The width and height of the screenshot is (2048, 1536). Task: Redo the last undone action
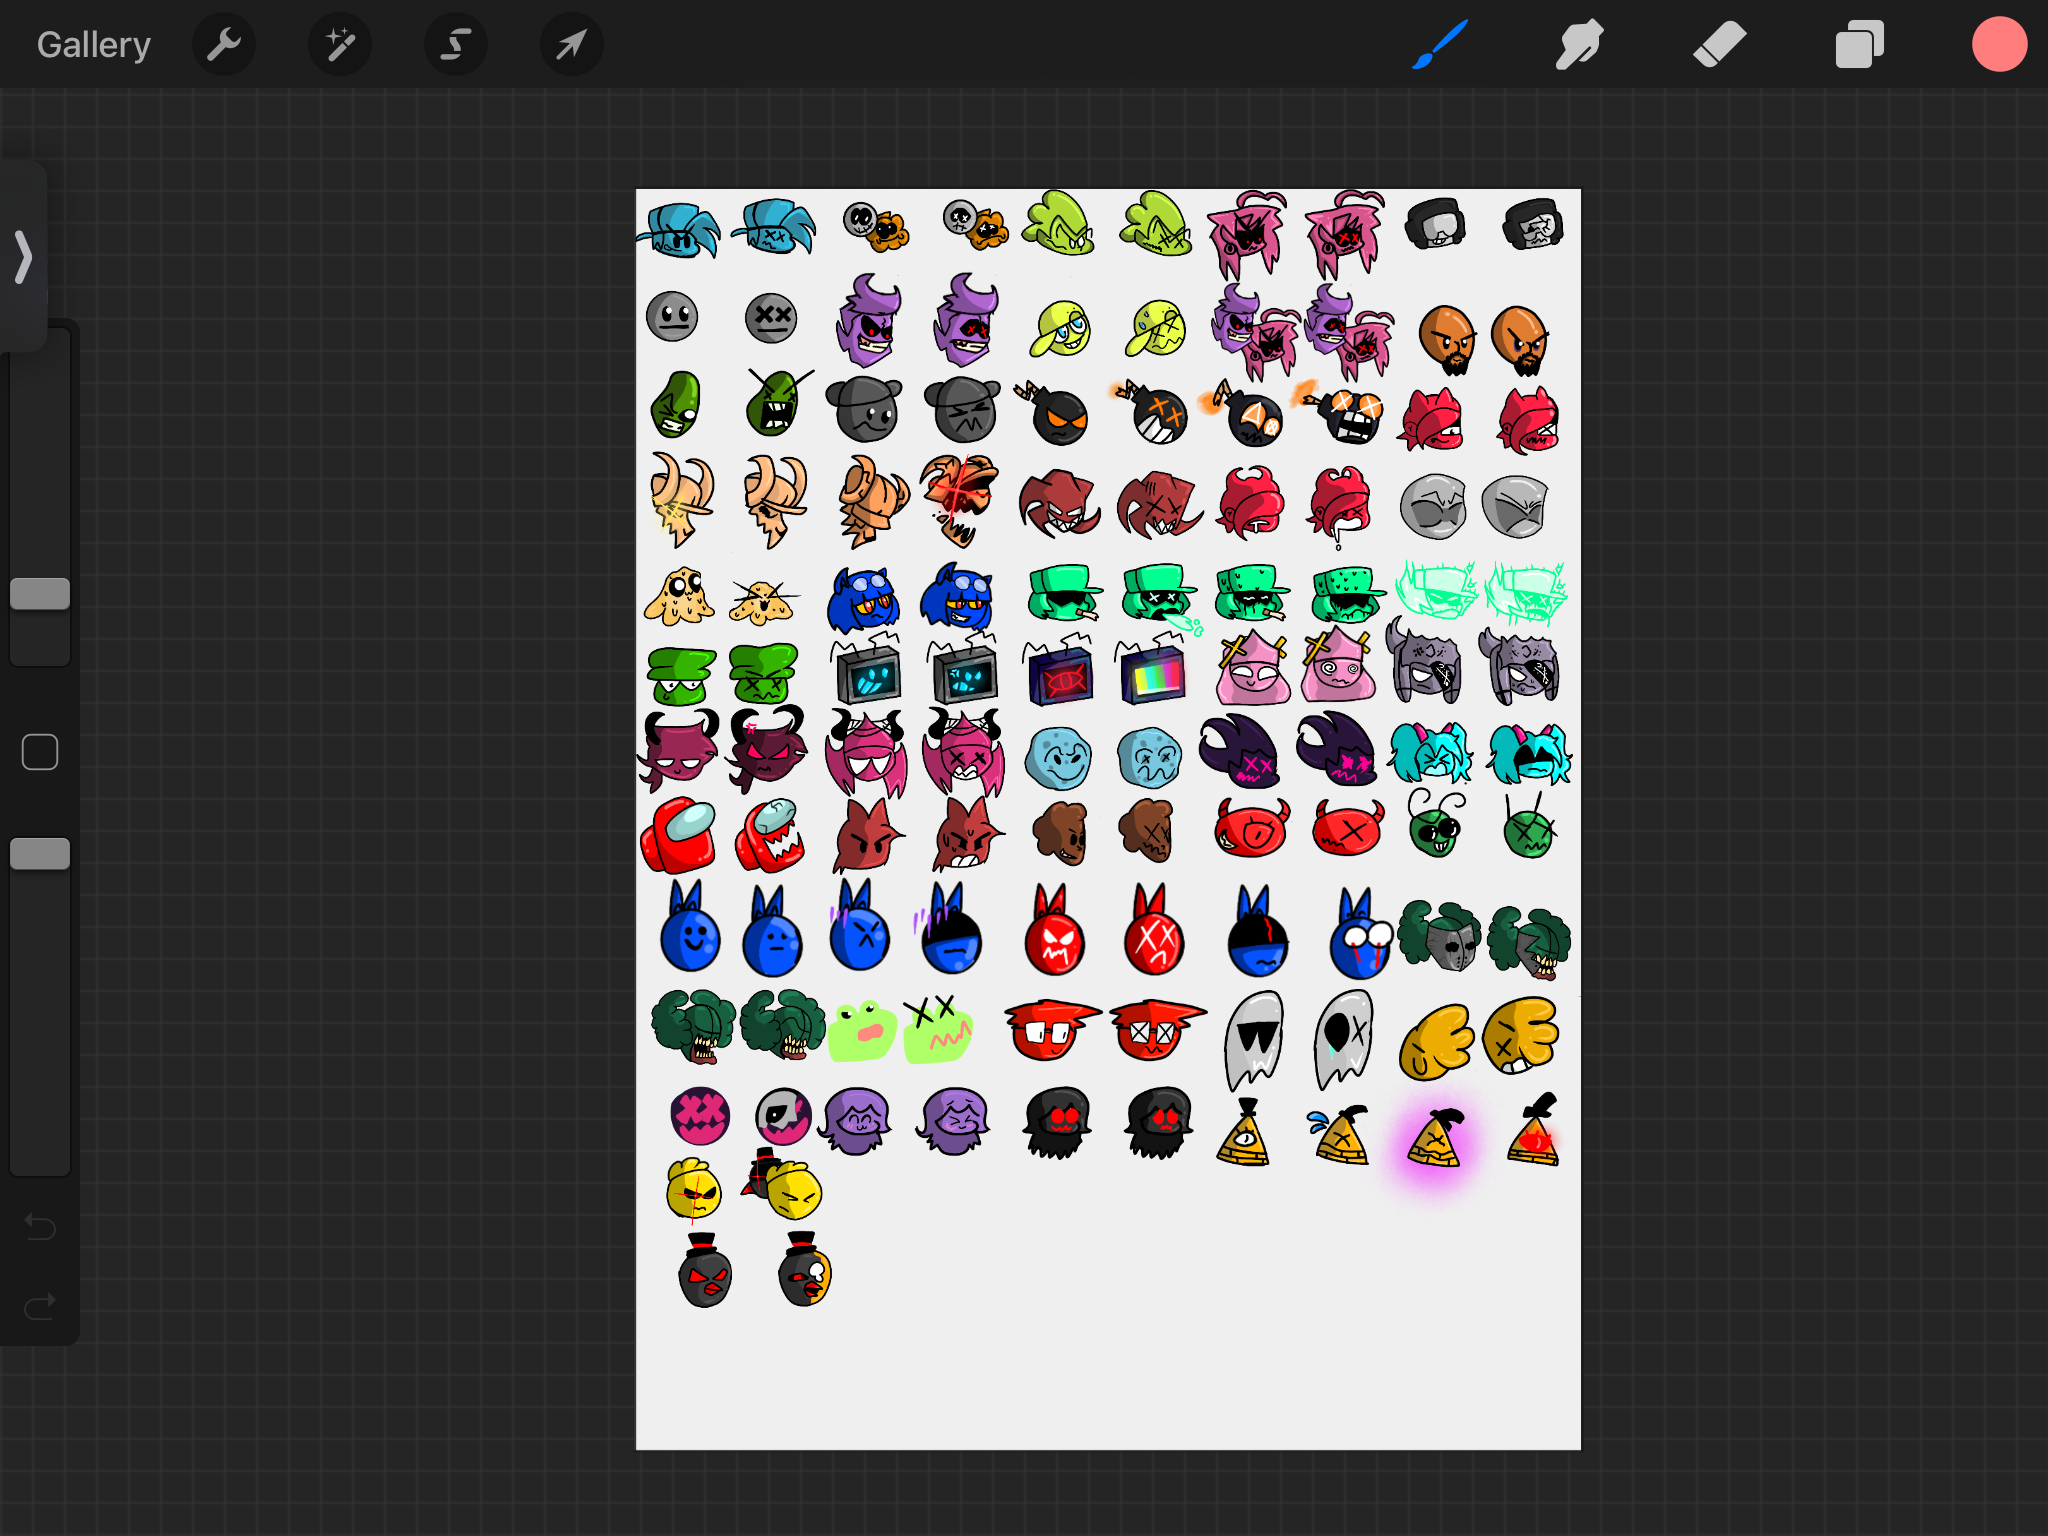[40, 1306]
